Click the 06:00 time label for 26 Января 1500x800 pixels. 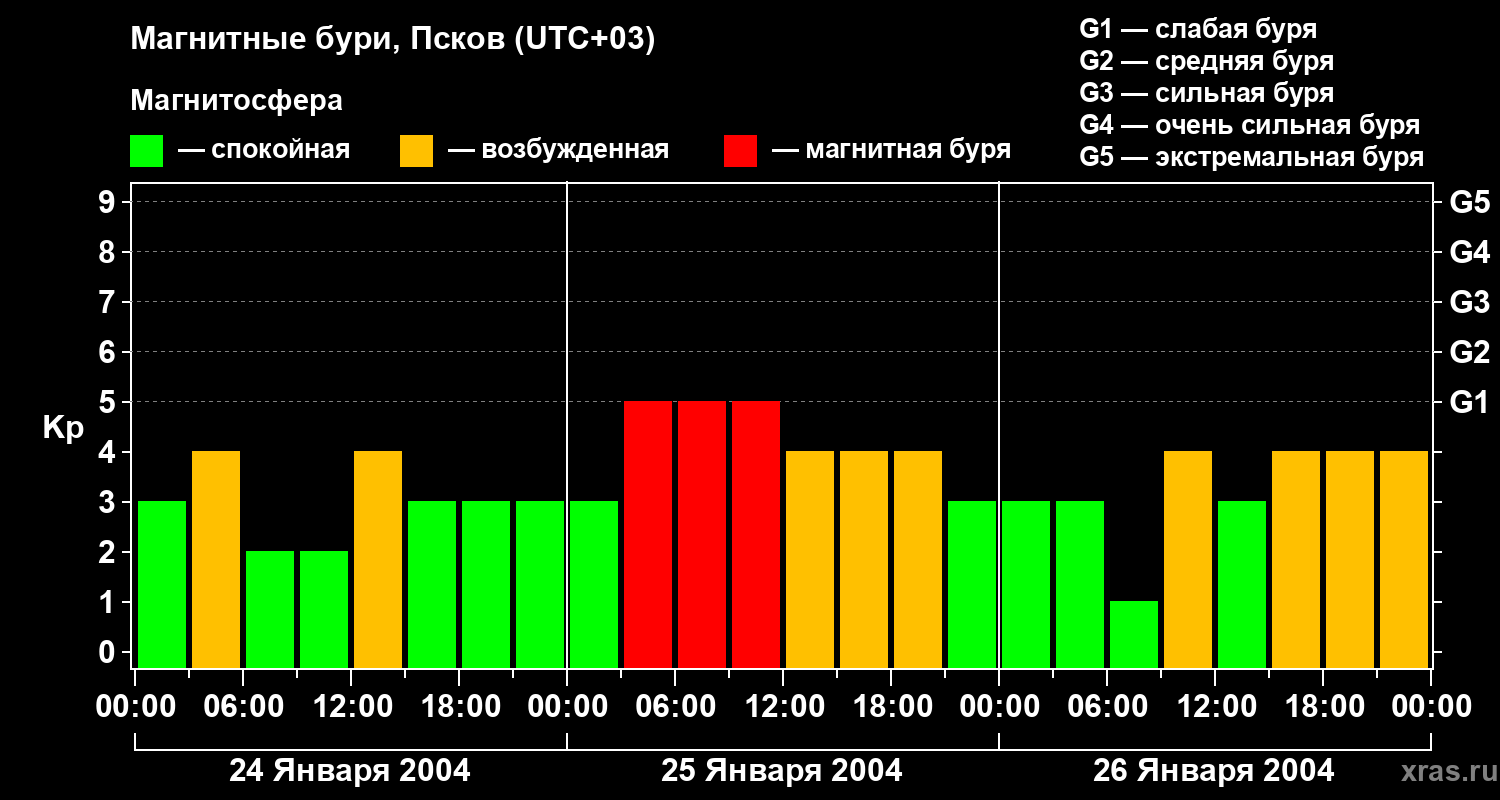tap(1107, 706)
